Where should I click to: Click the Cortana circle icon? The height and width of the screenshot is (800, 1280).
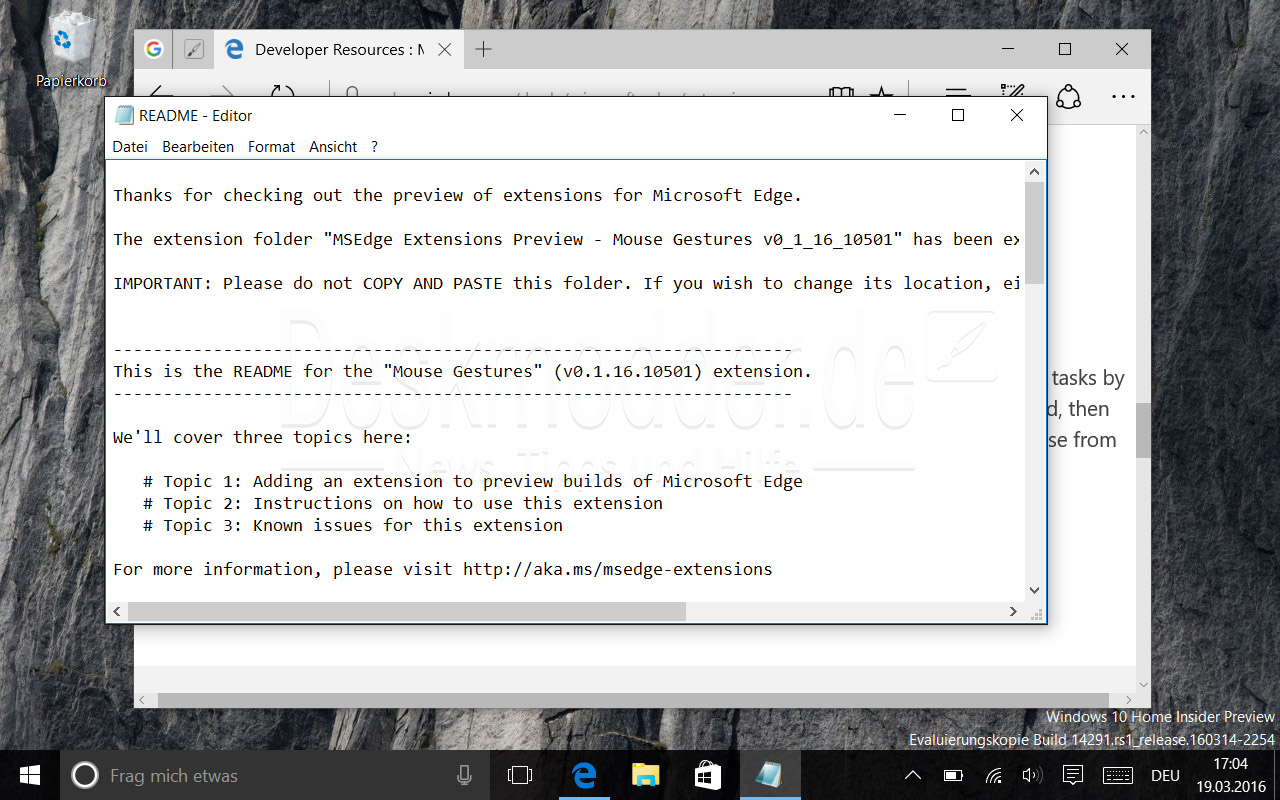pyautogui.click(x=86, y=775)
